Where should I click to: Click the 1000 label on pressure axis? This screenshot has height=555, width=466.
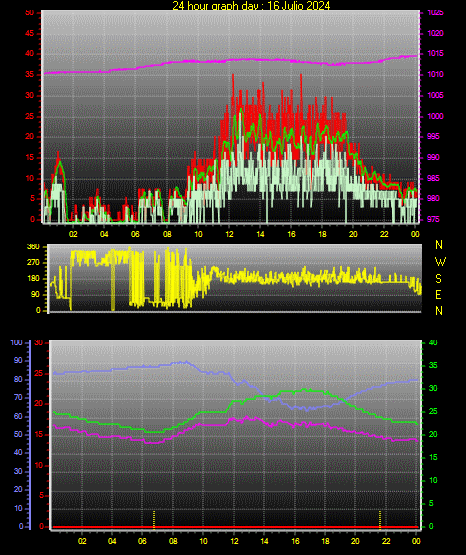[x=435, y=116]
